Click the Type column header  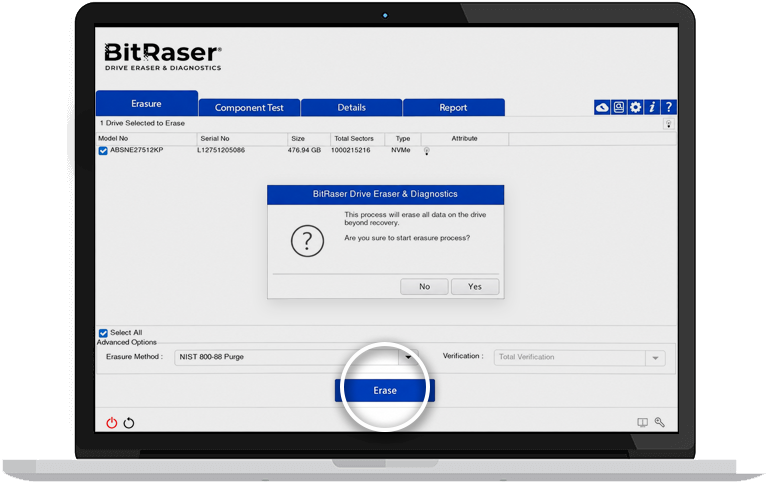tap(403, 138)
